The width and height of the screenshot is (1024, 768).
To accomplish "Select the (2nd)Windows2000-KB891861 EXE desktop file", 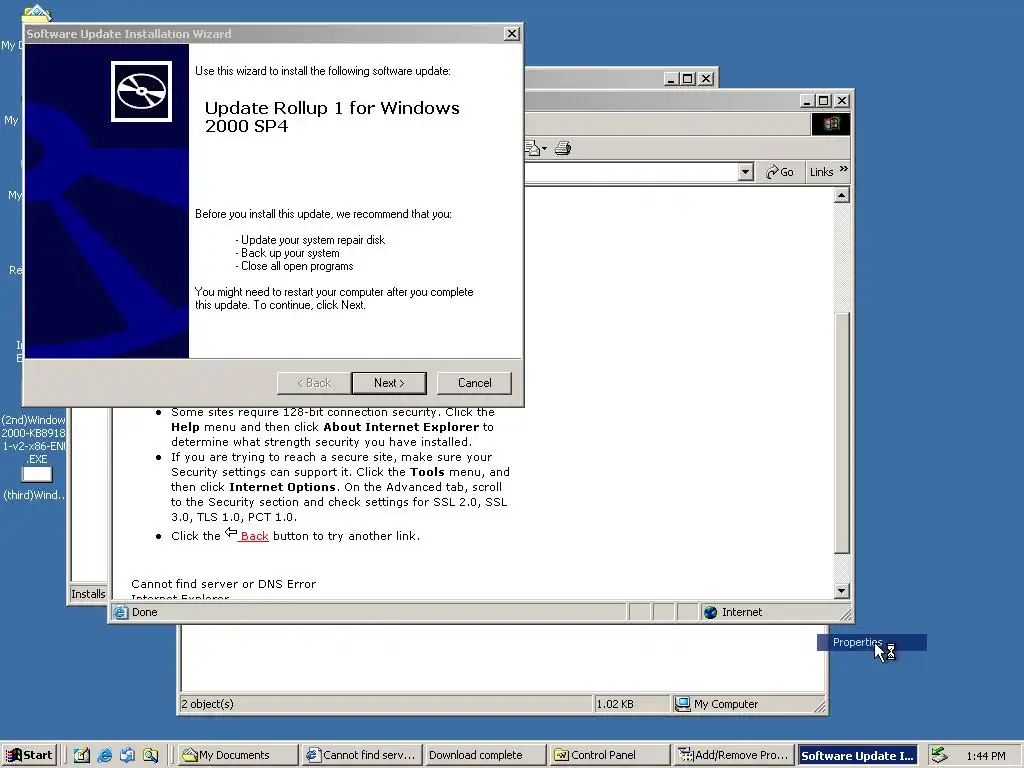I will pos(34,439).
